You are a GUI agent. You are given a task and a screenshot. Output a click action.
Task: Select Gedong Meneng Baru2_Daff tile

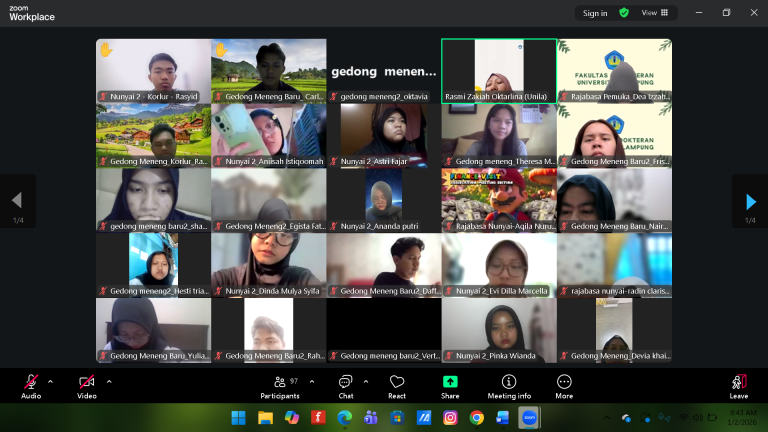coord(384,265)
